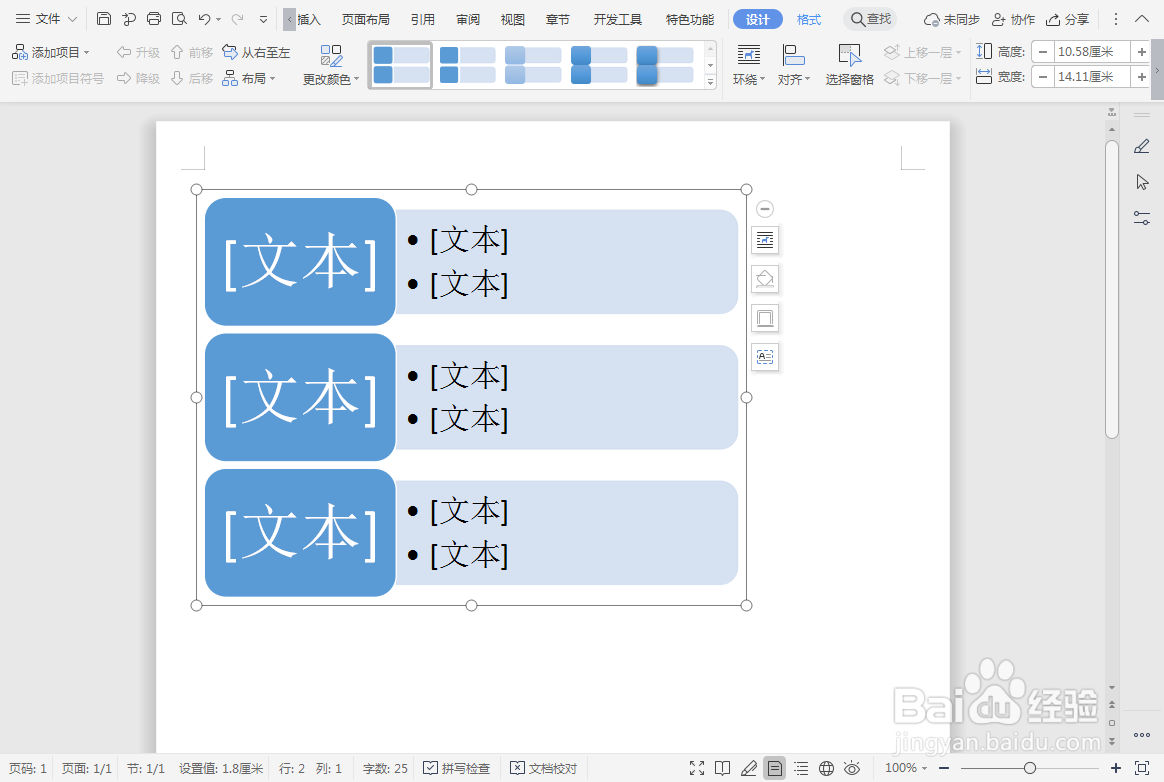Click the 分享 share button
The image size is (1164, 782).
tap(1067, 19)
